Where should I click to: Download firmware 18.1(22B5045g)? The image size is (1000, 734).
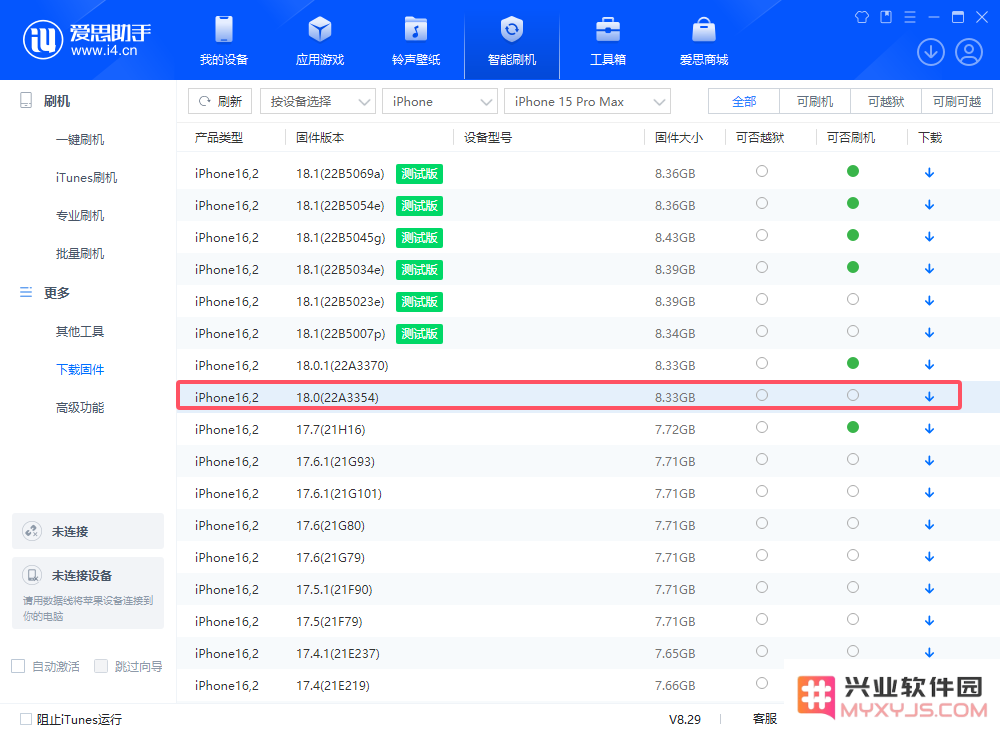point(929,237)
